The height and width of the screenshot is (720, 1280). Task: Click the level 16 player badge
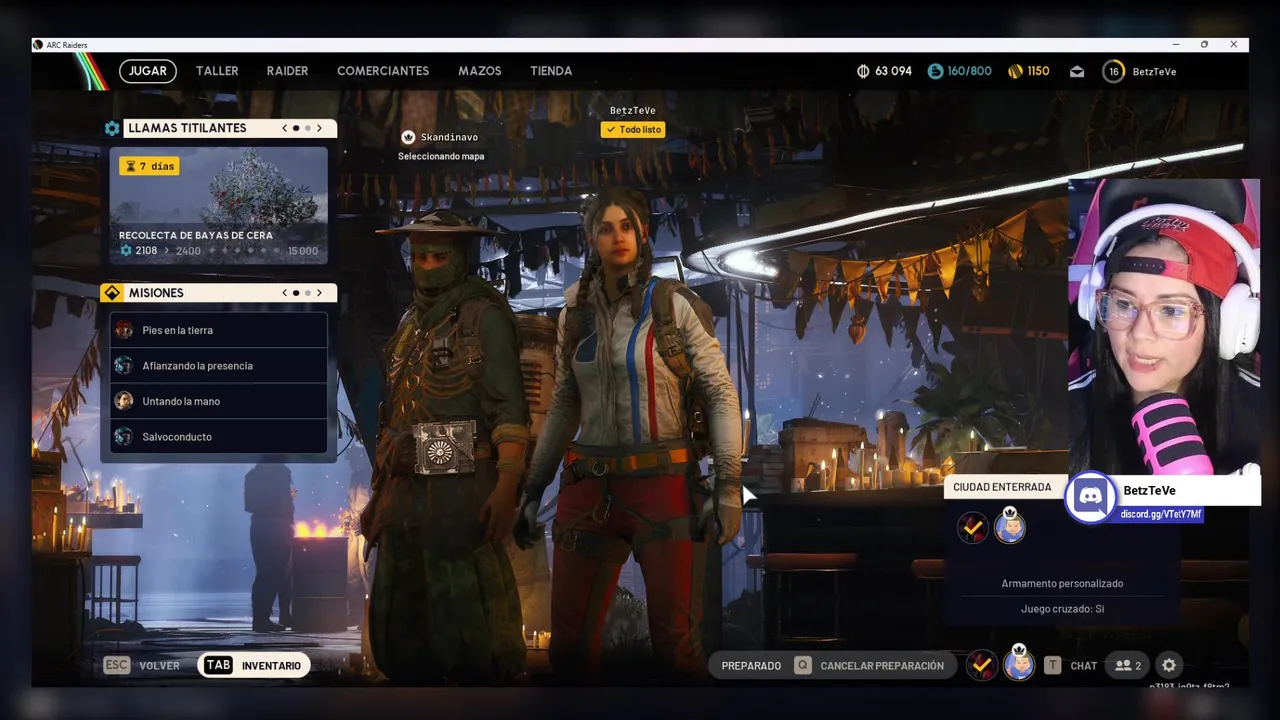(x=1113, y=71)
